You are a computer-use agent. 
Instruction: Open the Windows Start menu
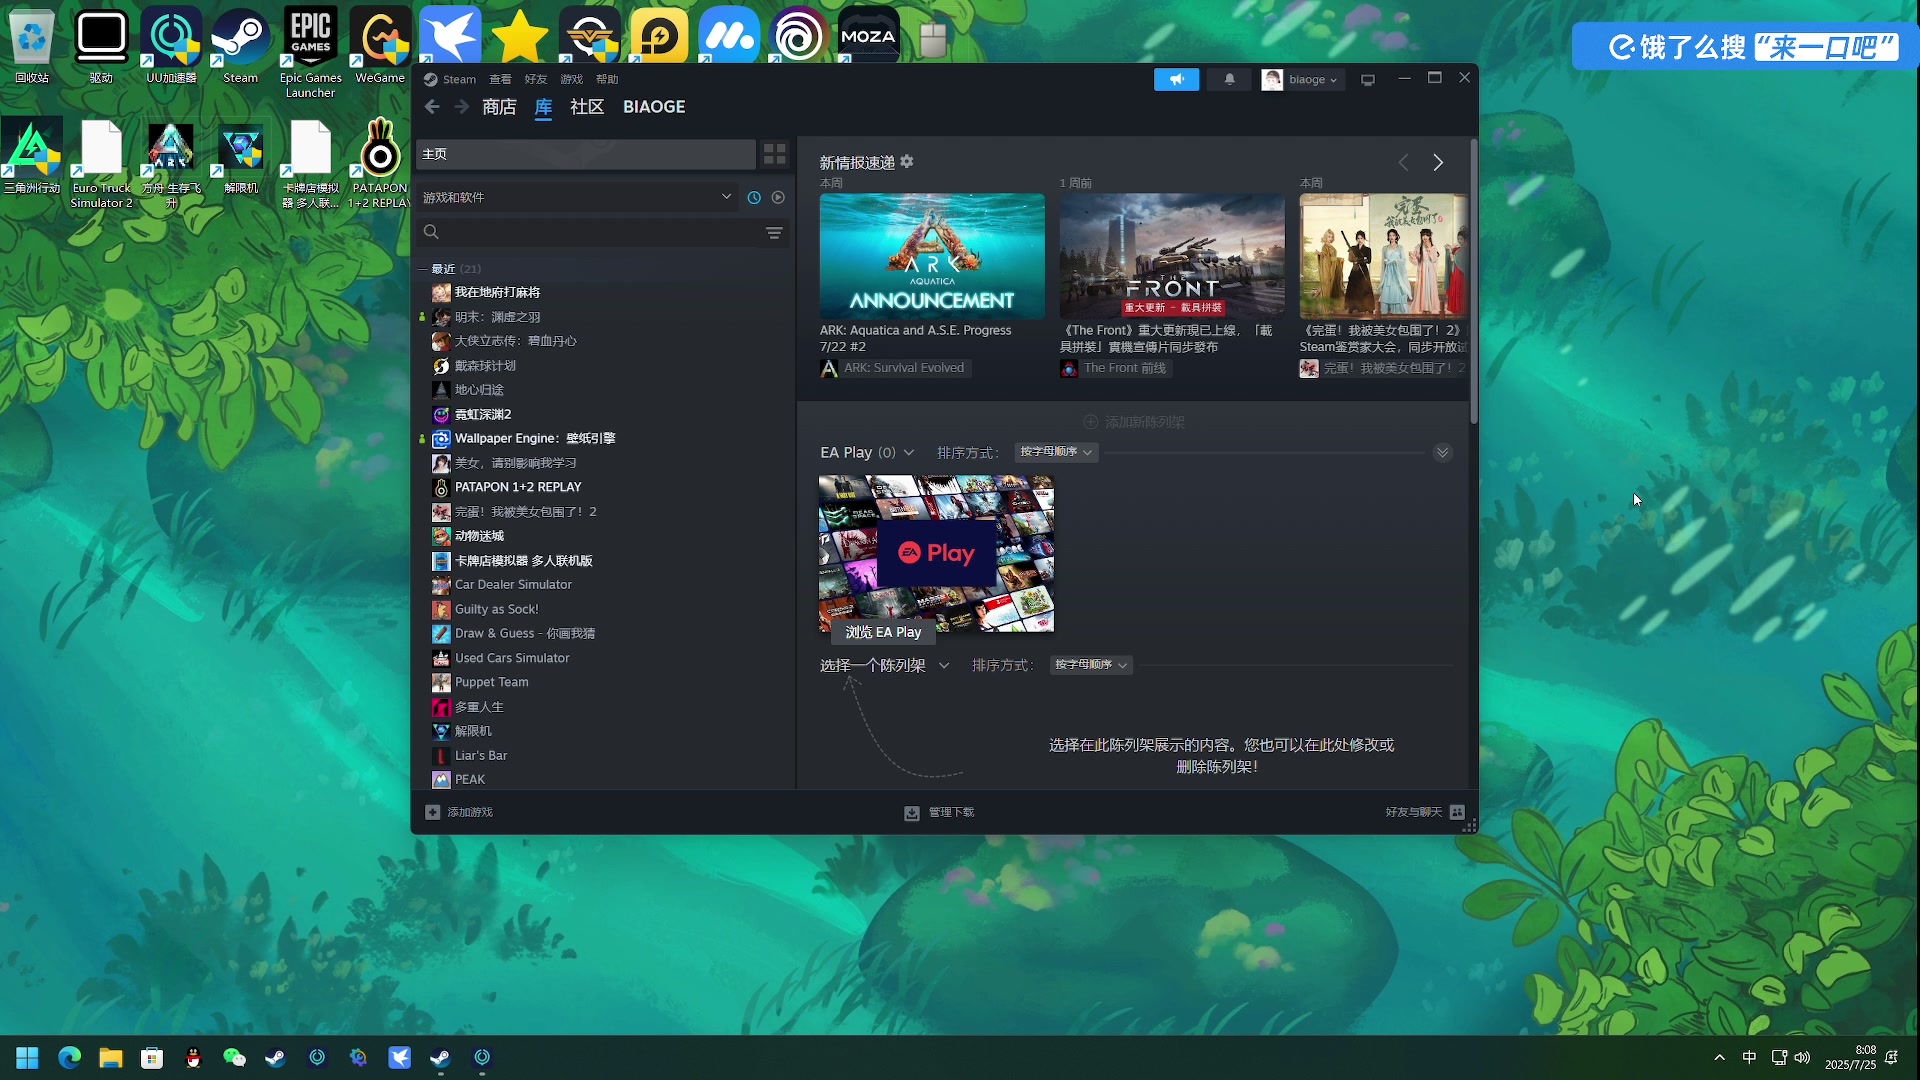click(x=27, y=1058)
